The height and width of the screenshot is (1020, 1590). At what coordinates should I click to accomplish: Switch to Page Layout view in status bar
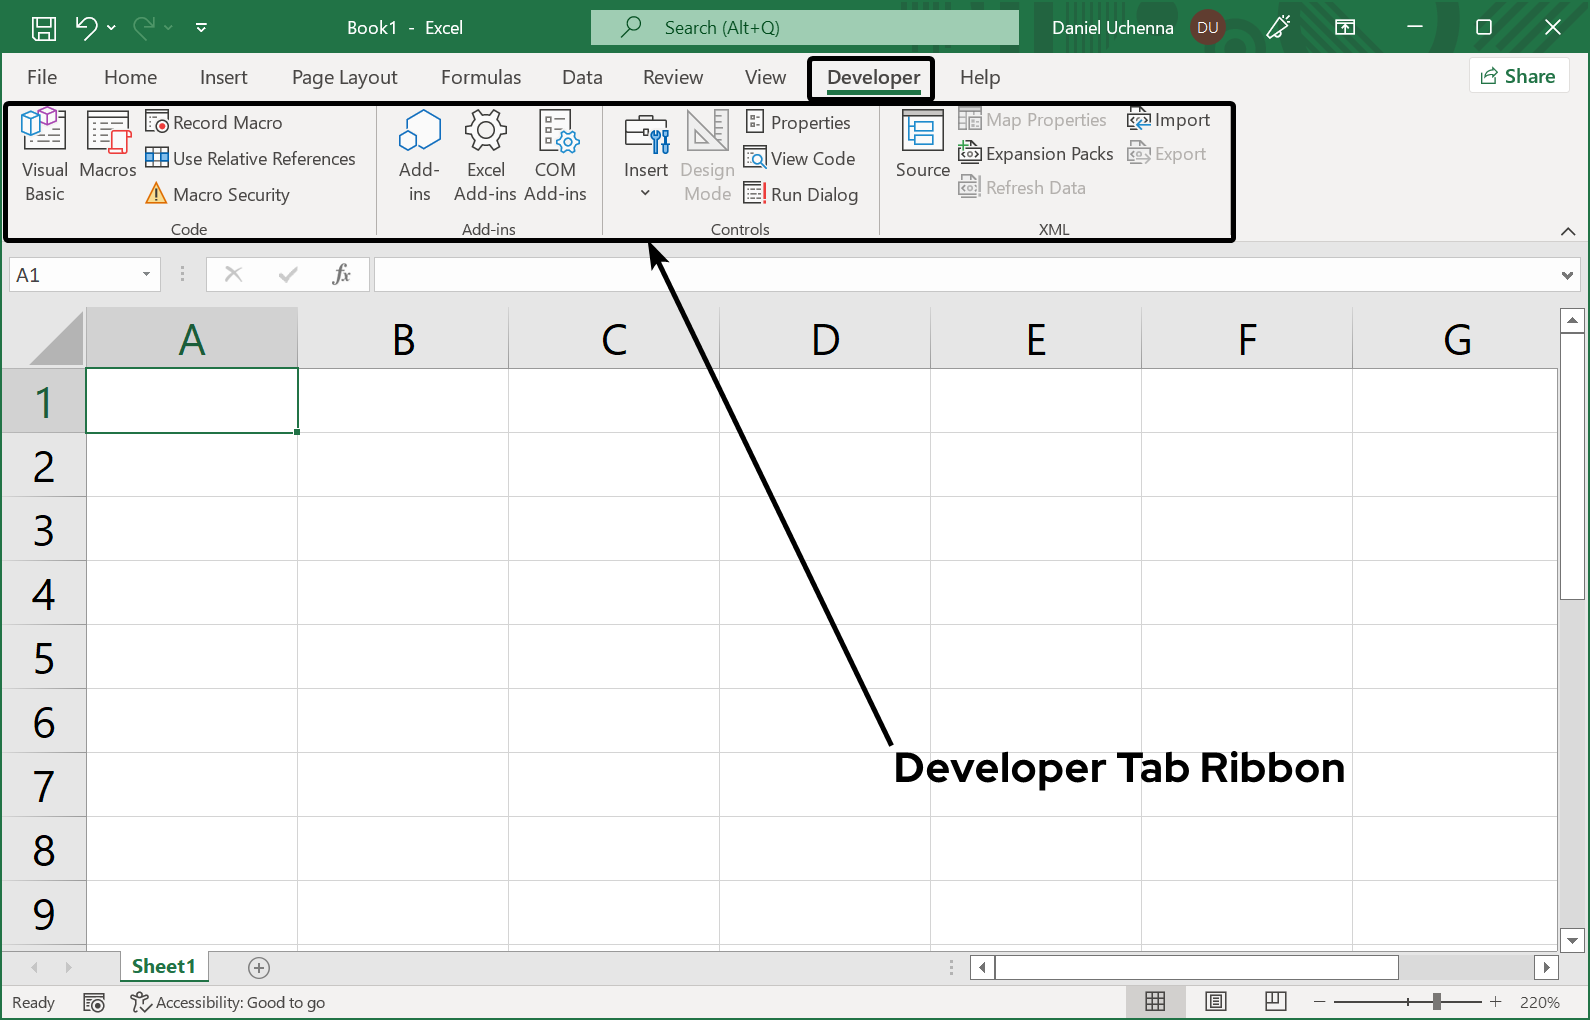[1215, 1001]
